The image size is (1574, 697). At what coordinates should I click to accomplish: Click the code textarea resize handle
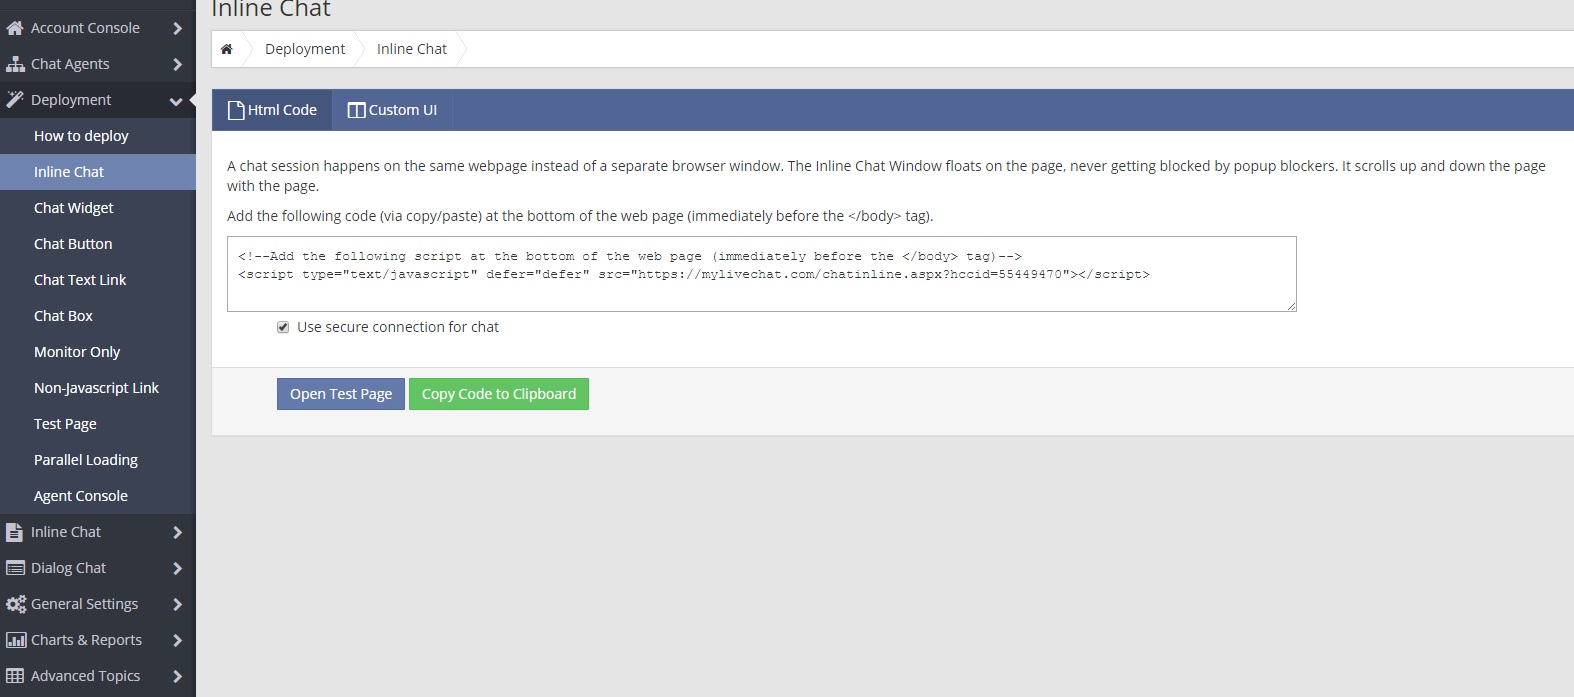click(x=1291, y=306)
